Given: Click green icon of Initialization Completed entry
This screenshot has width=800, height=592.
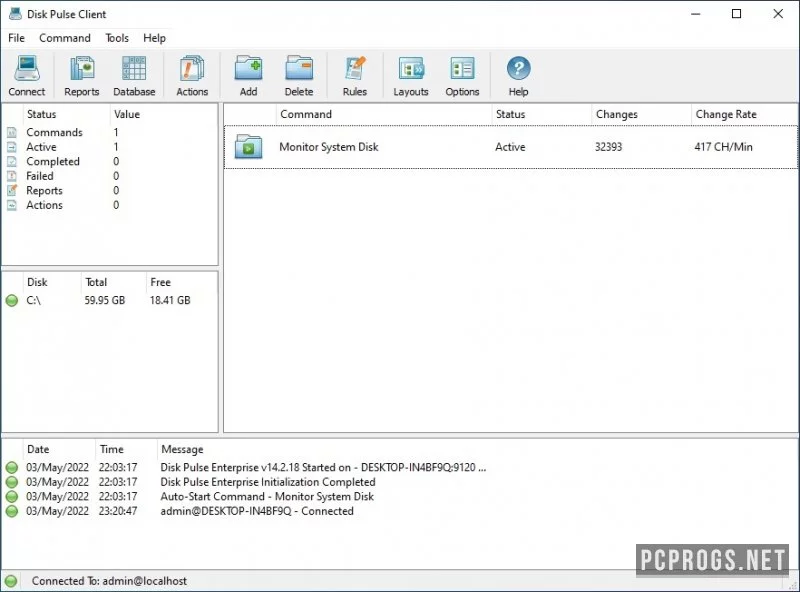Looking at the screenshot, I should [x=12, y=482].
